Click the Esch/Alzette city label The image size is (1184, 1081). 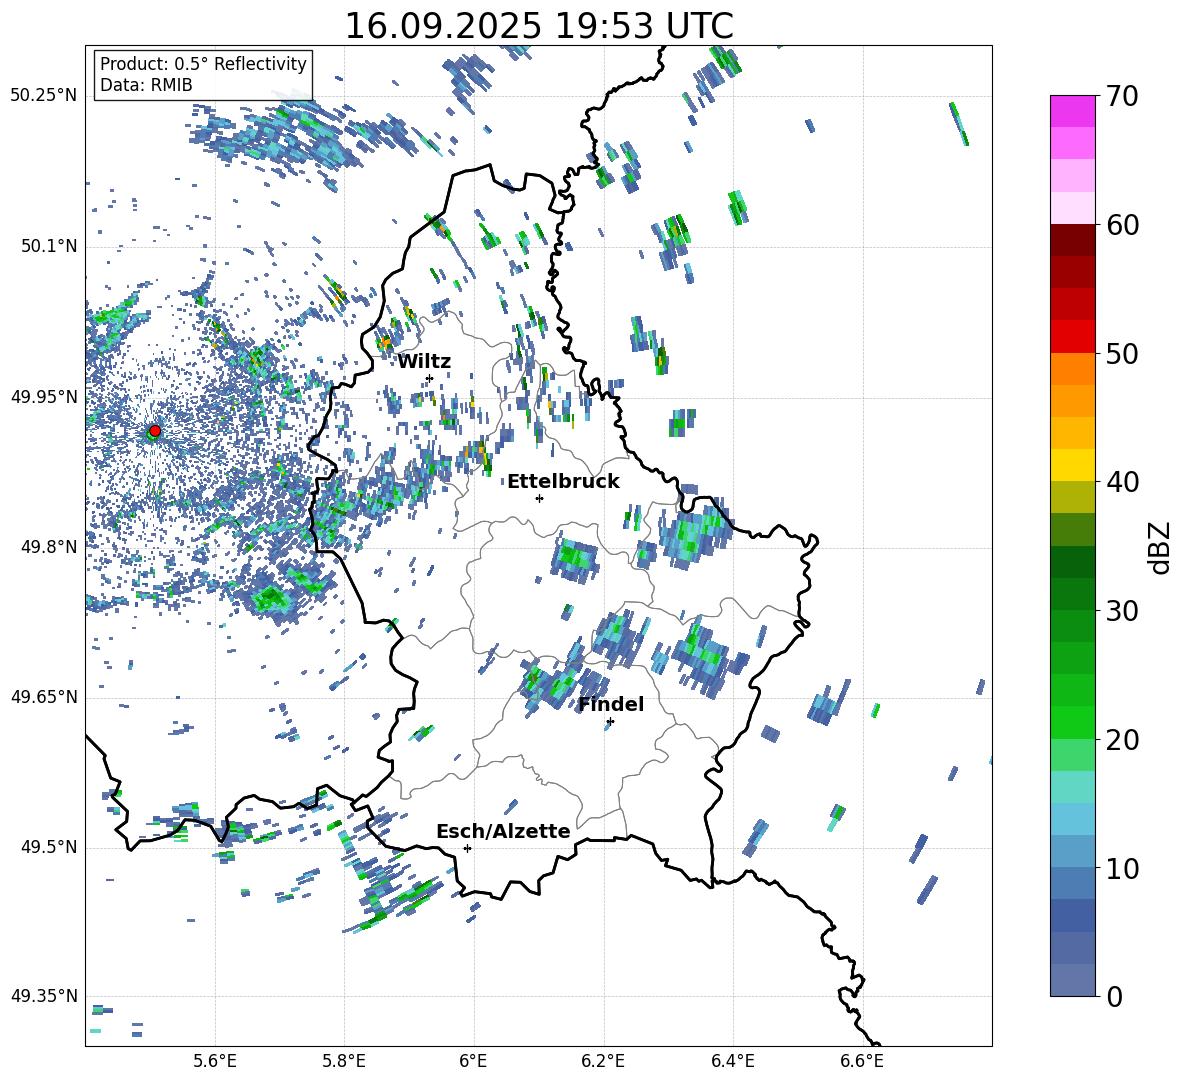[503, 831]
